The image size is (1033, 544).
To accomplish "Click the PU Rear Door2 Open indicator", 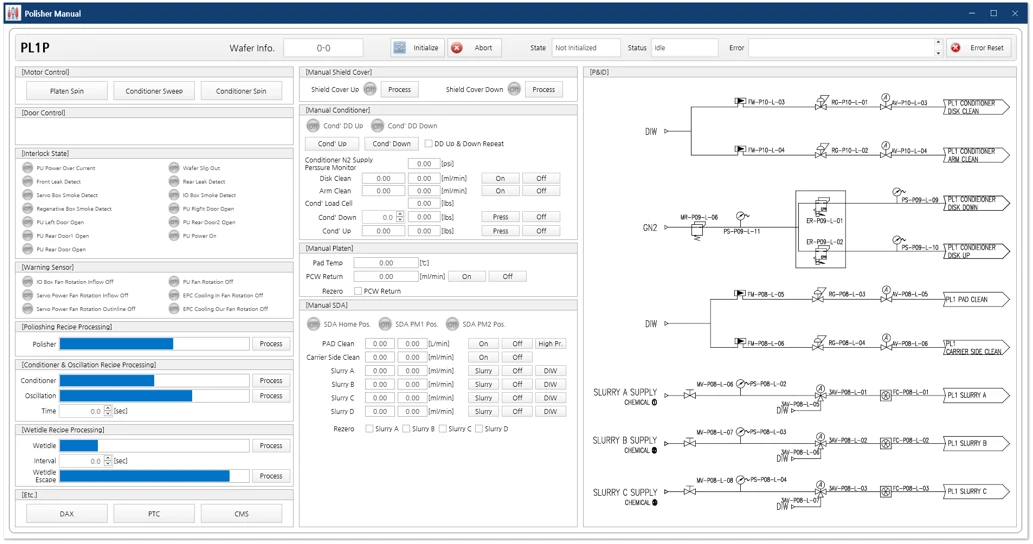I will pyautogui.click(x=174, y=222).
